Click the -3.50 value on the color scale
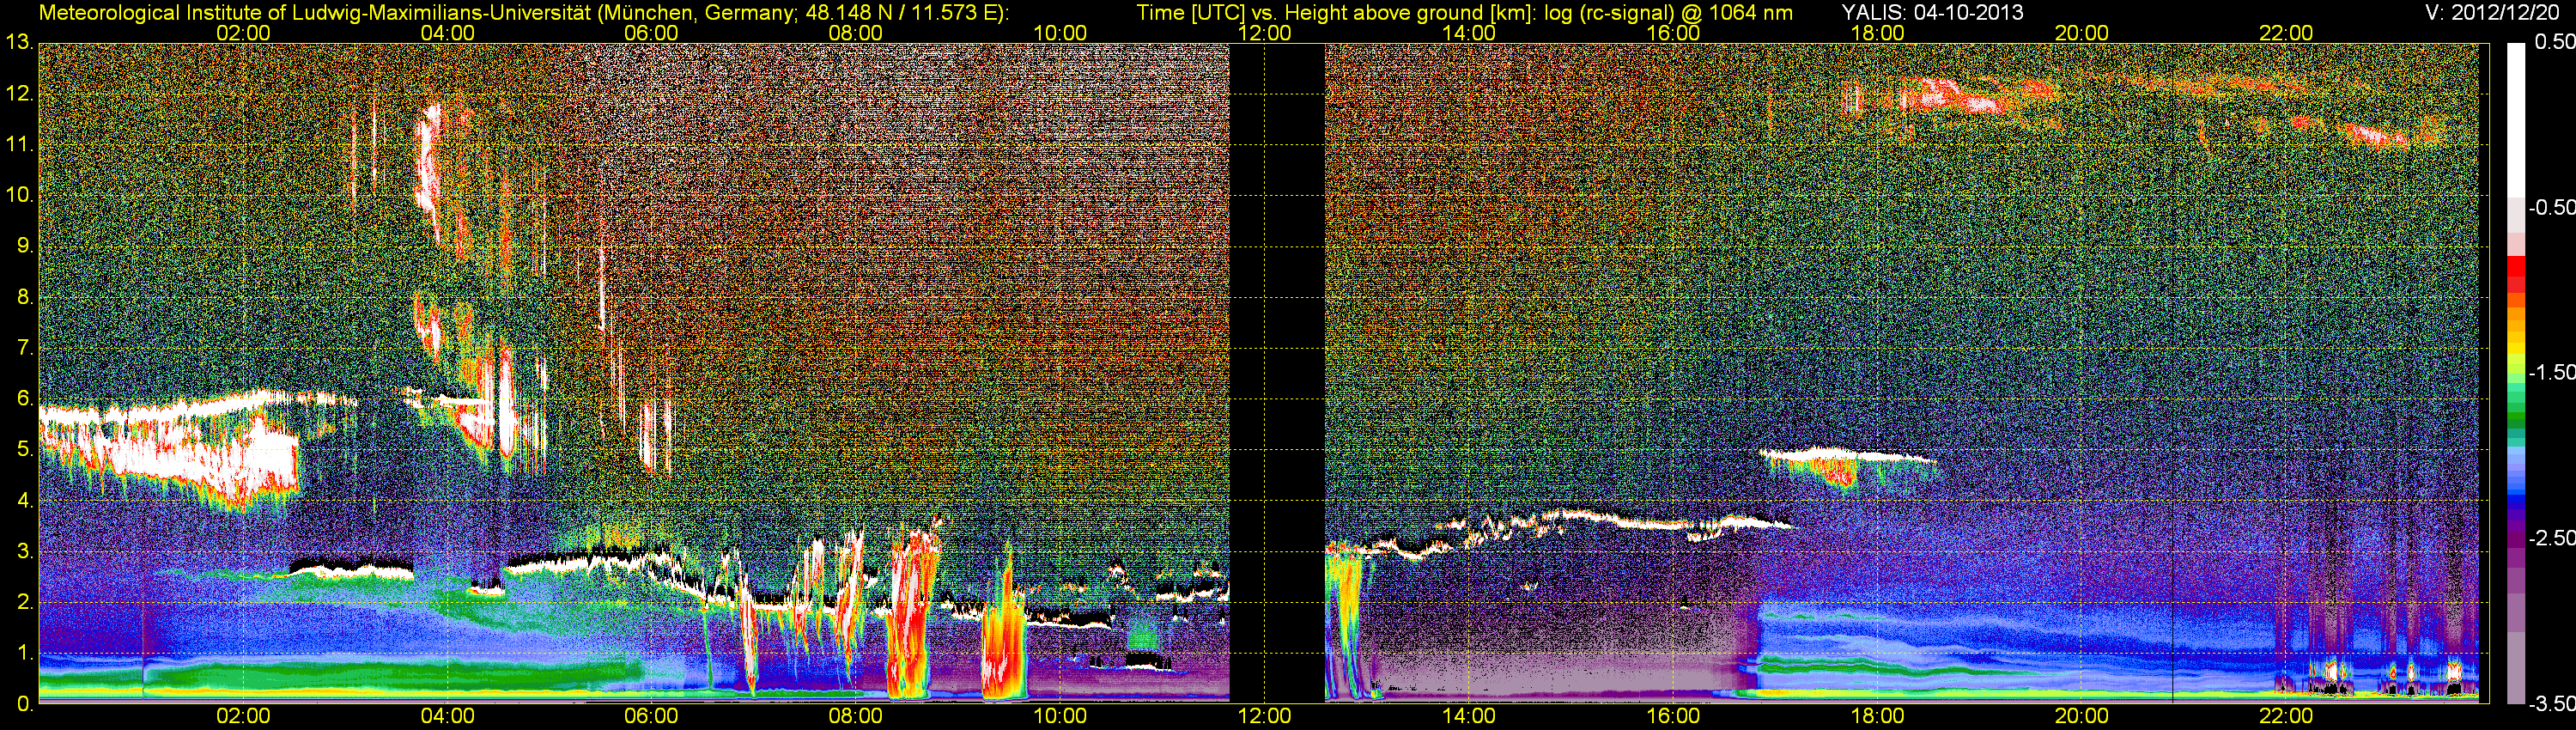This screenshot has width=2576, height=730. tap(2551, 704)
